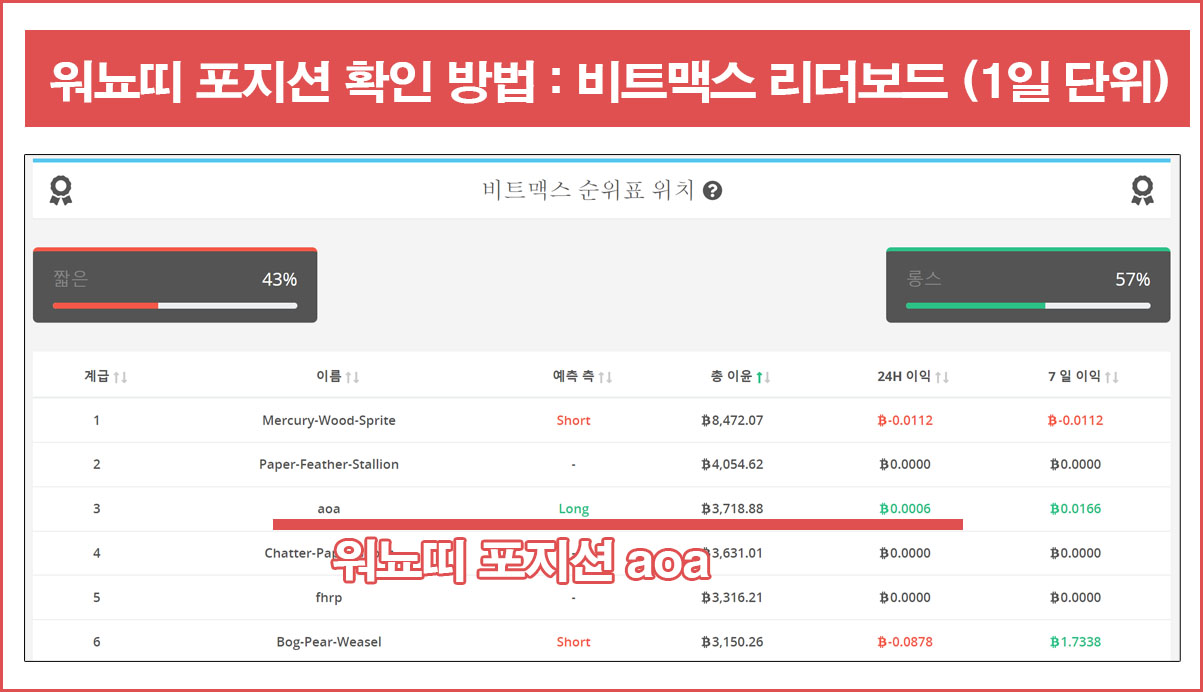The width and height of the screenshot is (1203, 692).
Task: Click the 이름 column header text
Action: click(328, 377)
